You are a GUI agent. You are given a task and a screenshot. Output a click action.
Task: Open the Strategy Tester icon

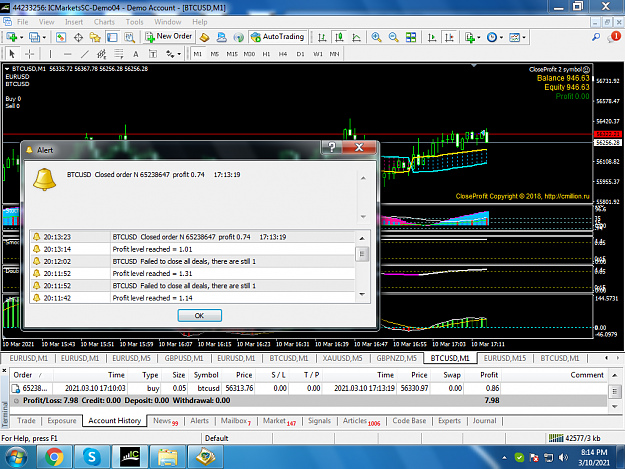coord(130,37)
